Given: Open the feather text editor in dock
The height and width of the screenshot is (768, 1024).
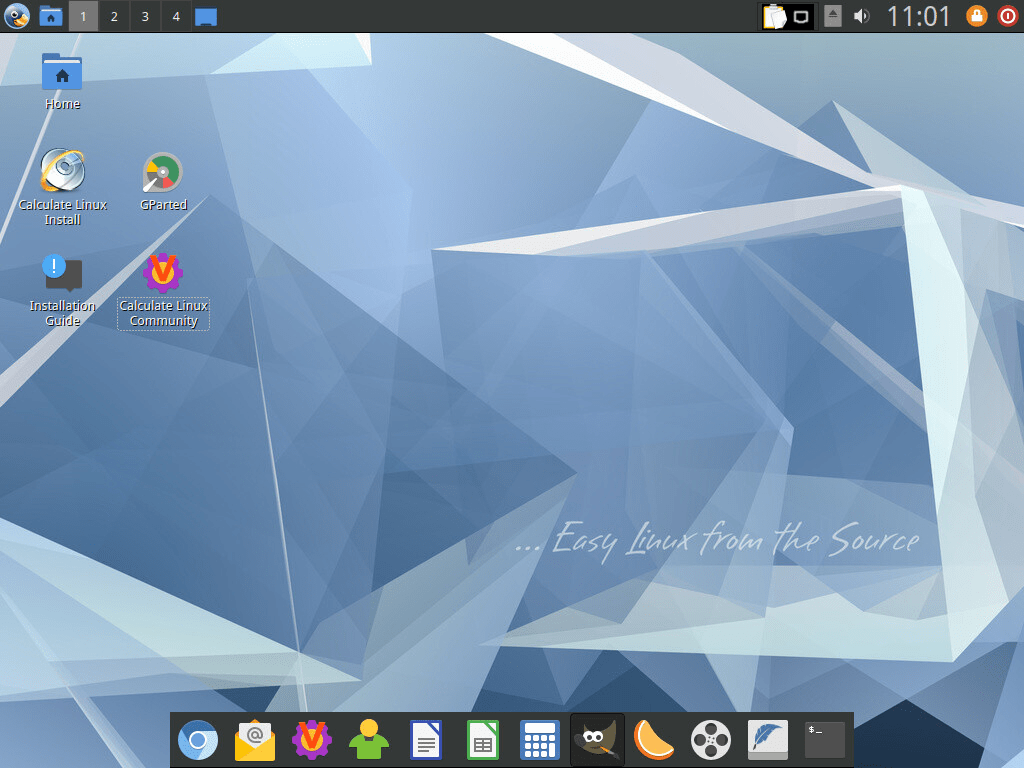Looking at the screenshot, I should 768,740.
